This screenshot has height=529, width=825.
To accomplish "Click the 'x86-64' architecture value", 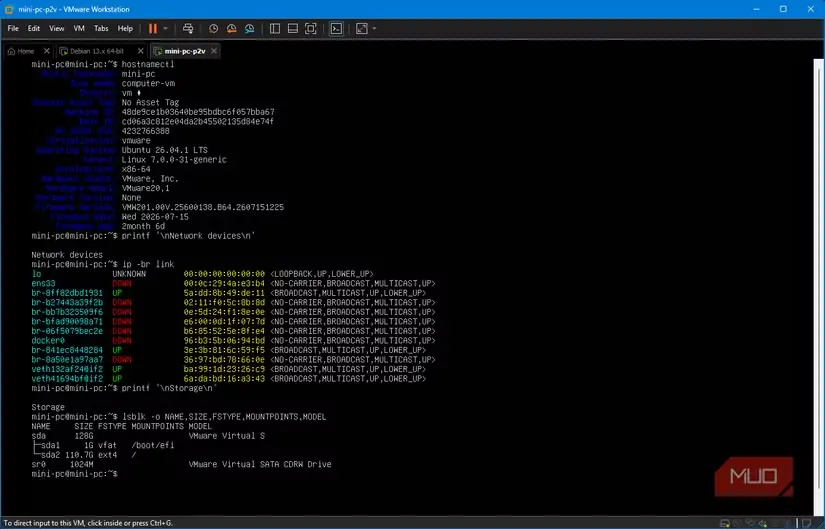I will (x=136, y=169).
